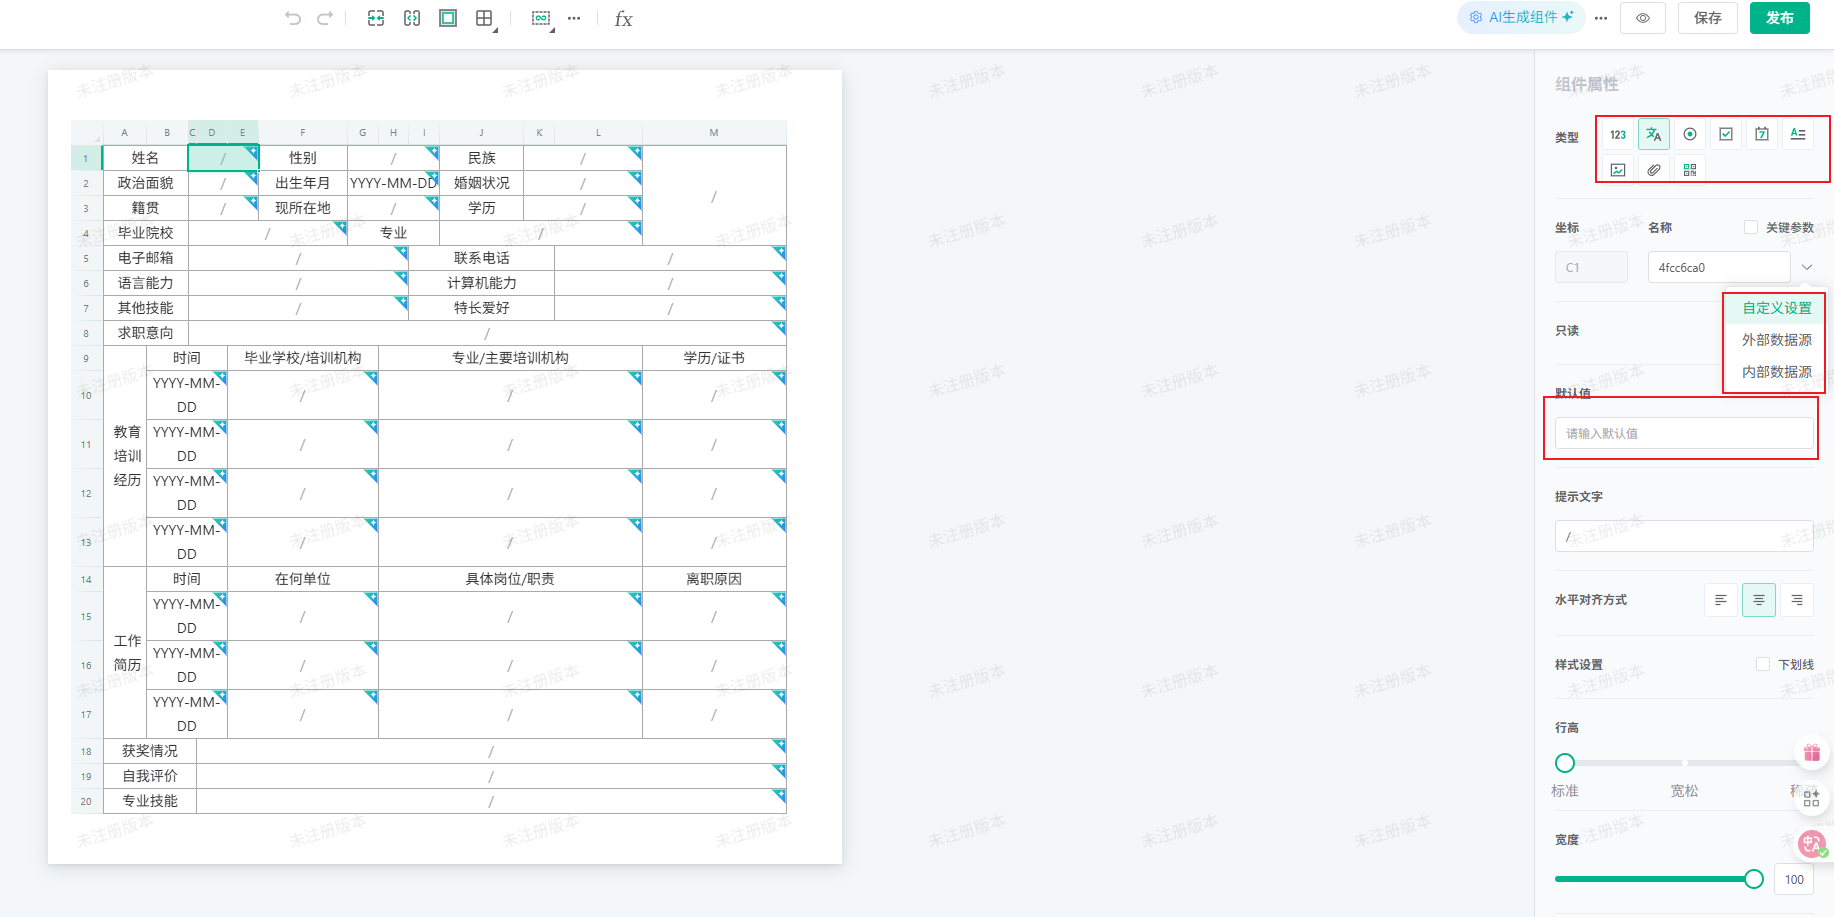Click row header 8
Viewport: 1834px width, 917px height.
[86, 333]
